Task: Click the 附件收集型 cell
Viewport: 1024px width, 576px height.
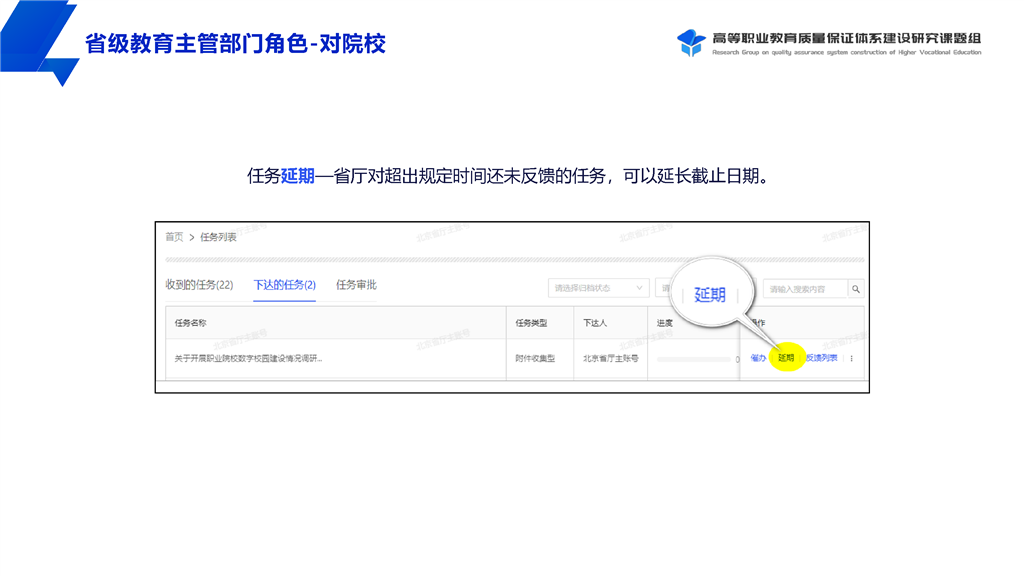Action: 535,359
